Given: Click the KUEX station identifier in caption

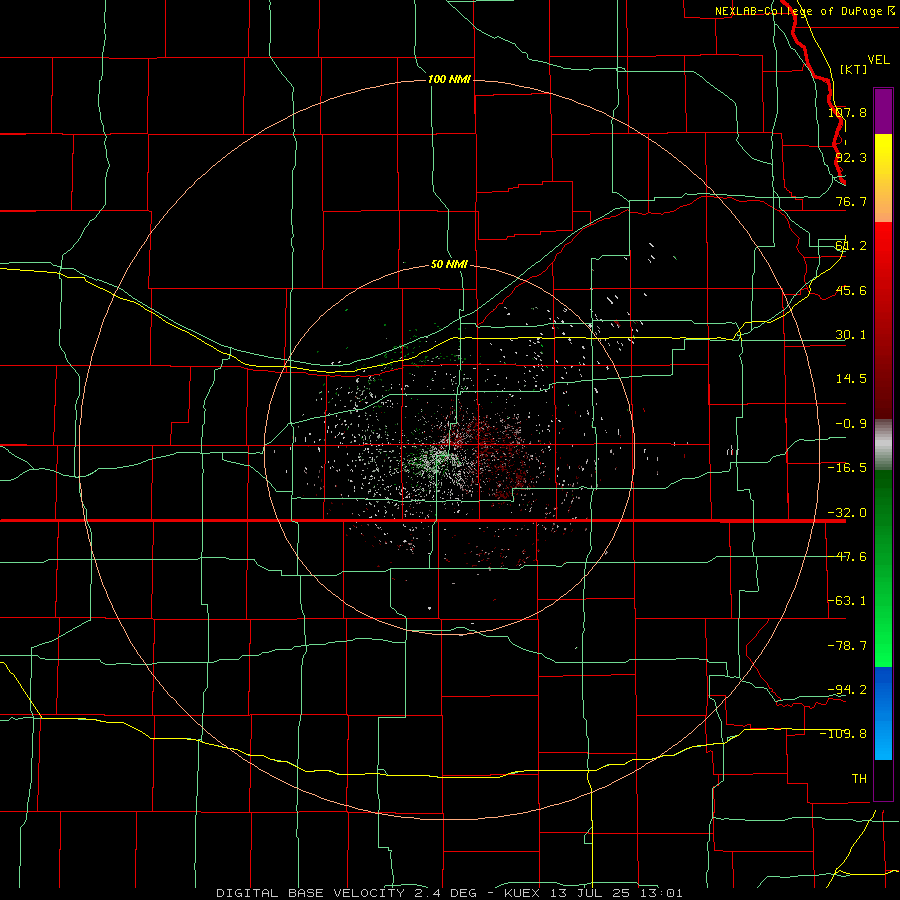Looking at the screenshot, I should coord(521,893).
